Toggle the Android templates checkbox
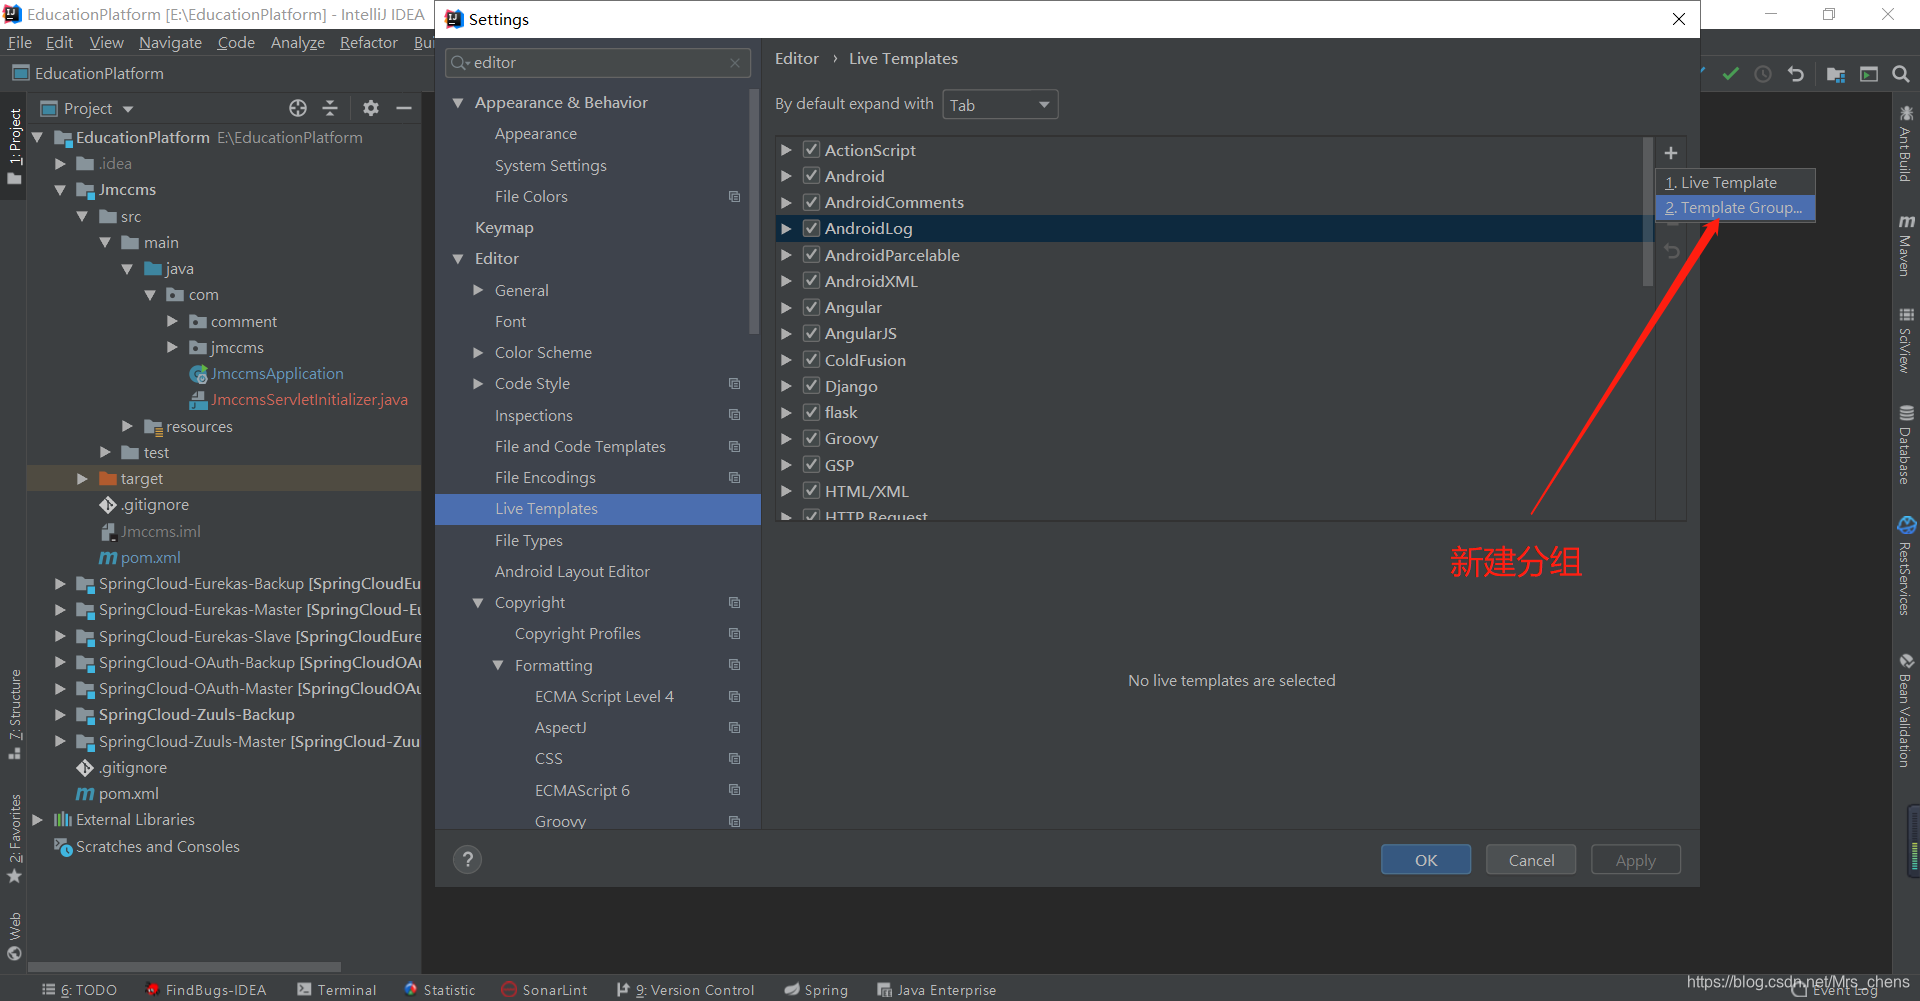1920x1001 pixels. (x=812, y=176)
